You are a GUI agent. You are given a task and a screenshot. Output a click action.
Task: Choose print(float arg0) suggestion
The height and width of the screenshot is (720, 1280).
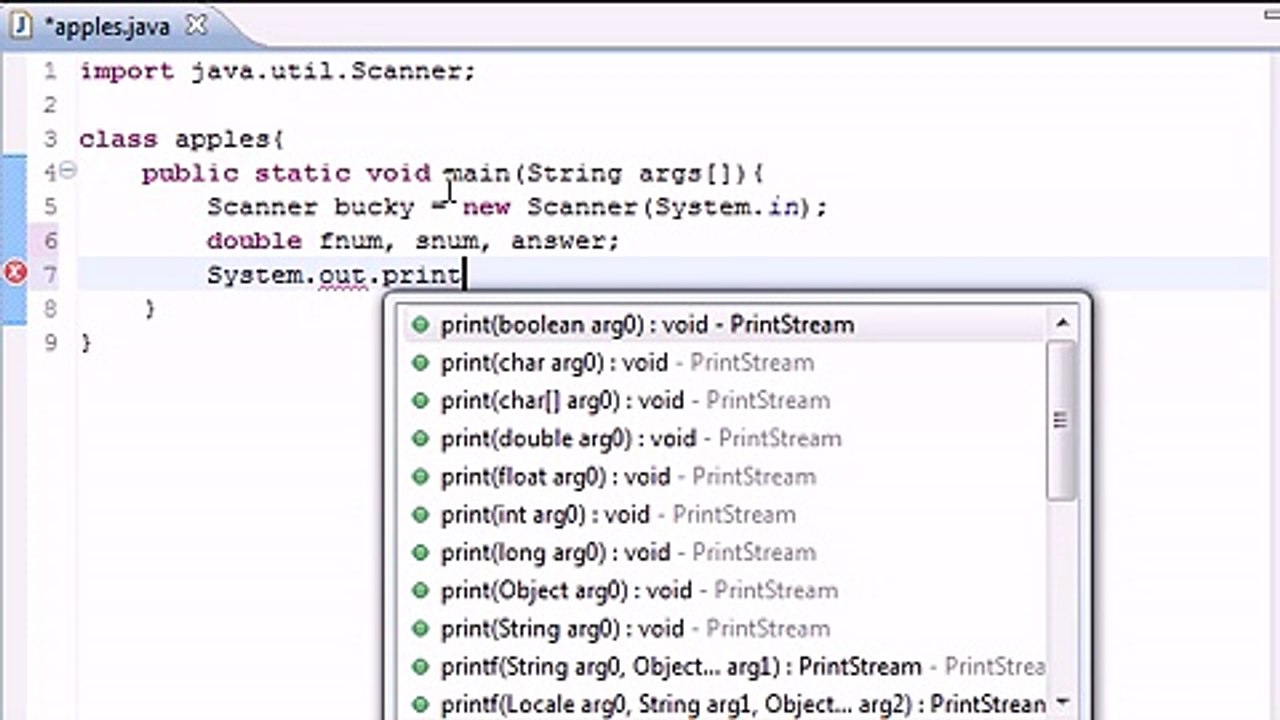coord(724,477)
